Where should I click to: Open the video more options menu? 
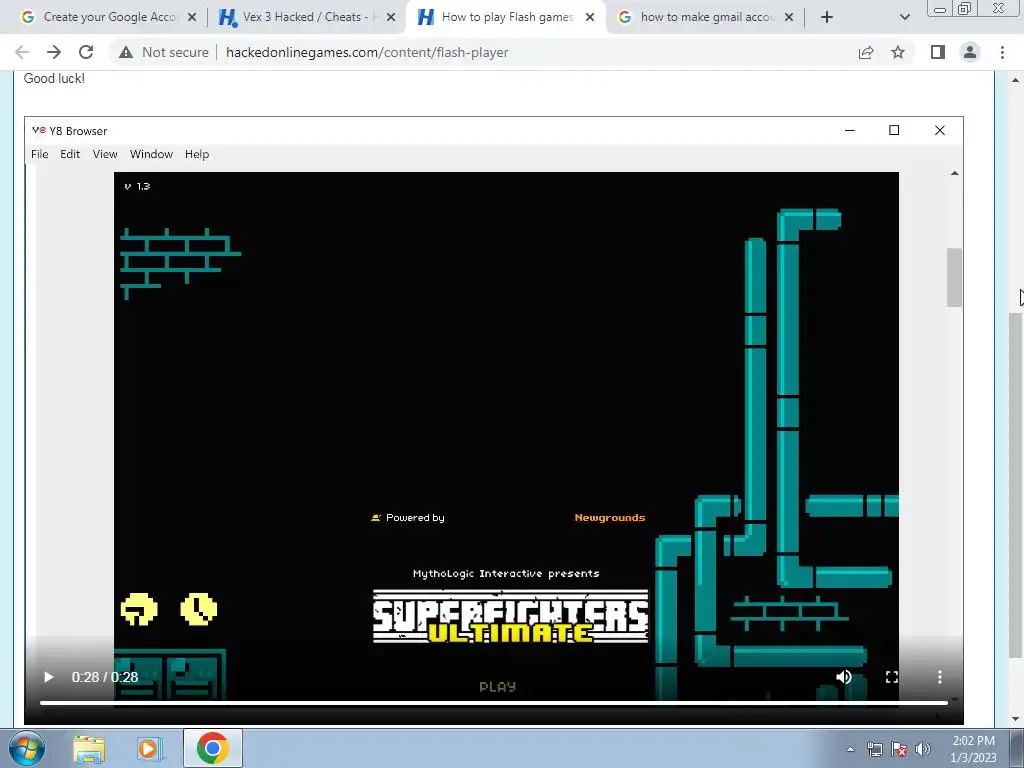click(x=940, y=677)
